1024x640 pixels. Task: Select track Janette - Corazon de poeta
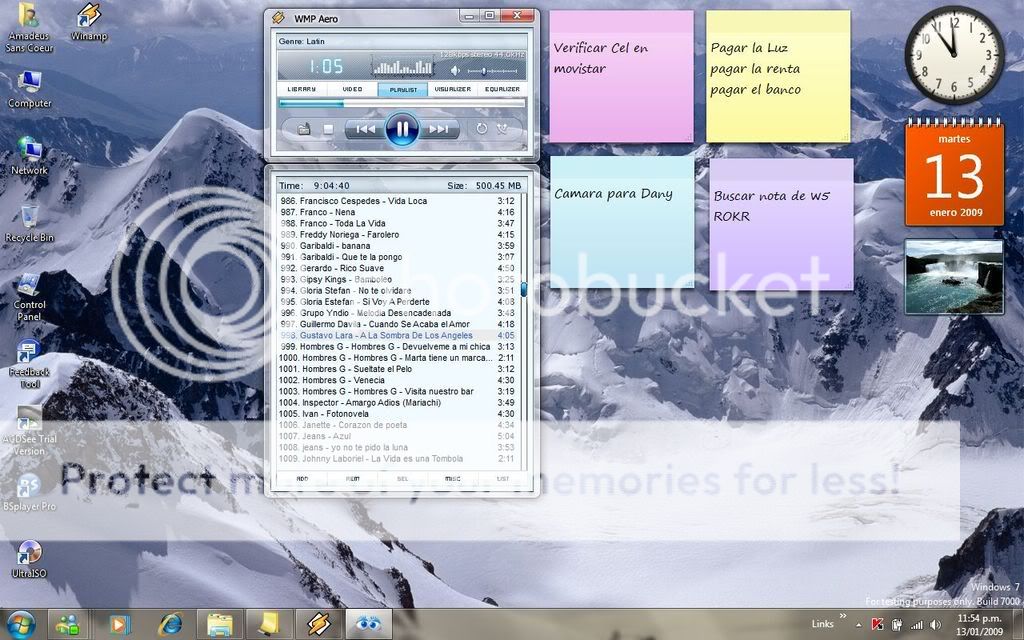pos(397,425)
